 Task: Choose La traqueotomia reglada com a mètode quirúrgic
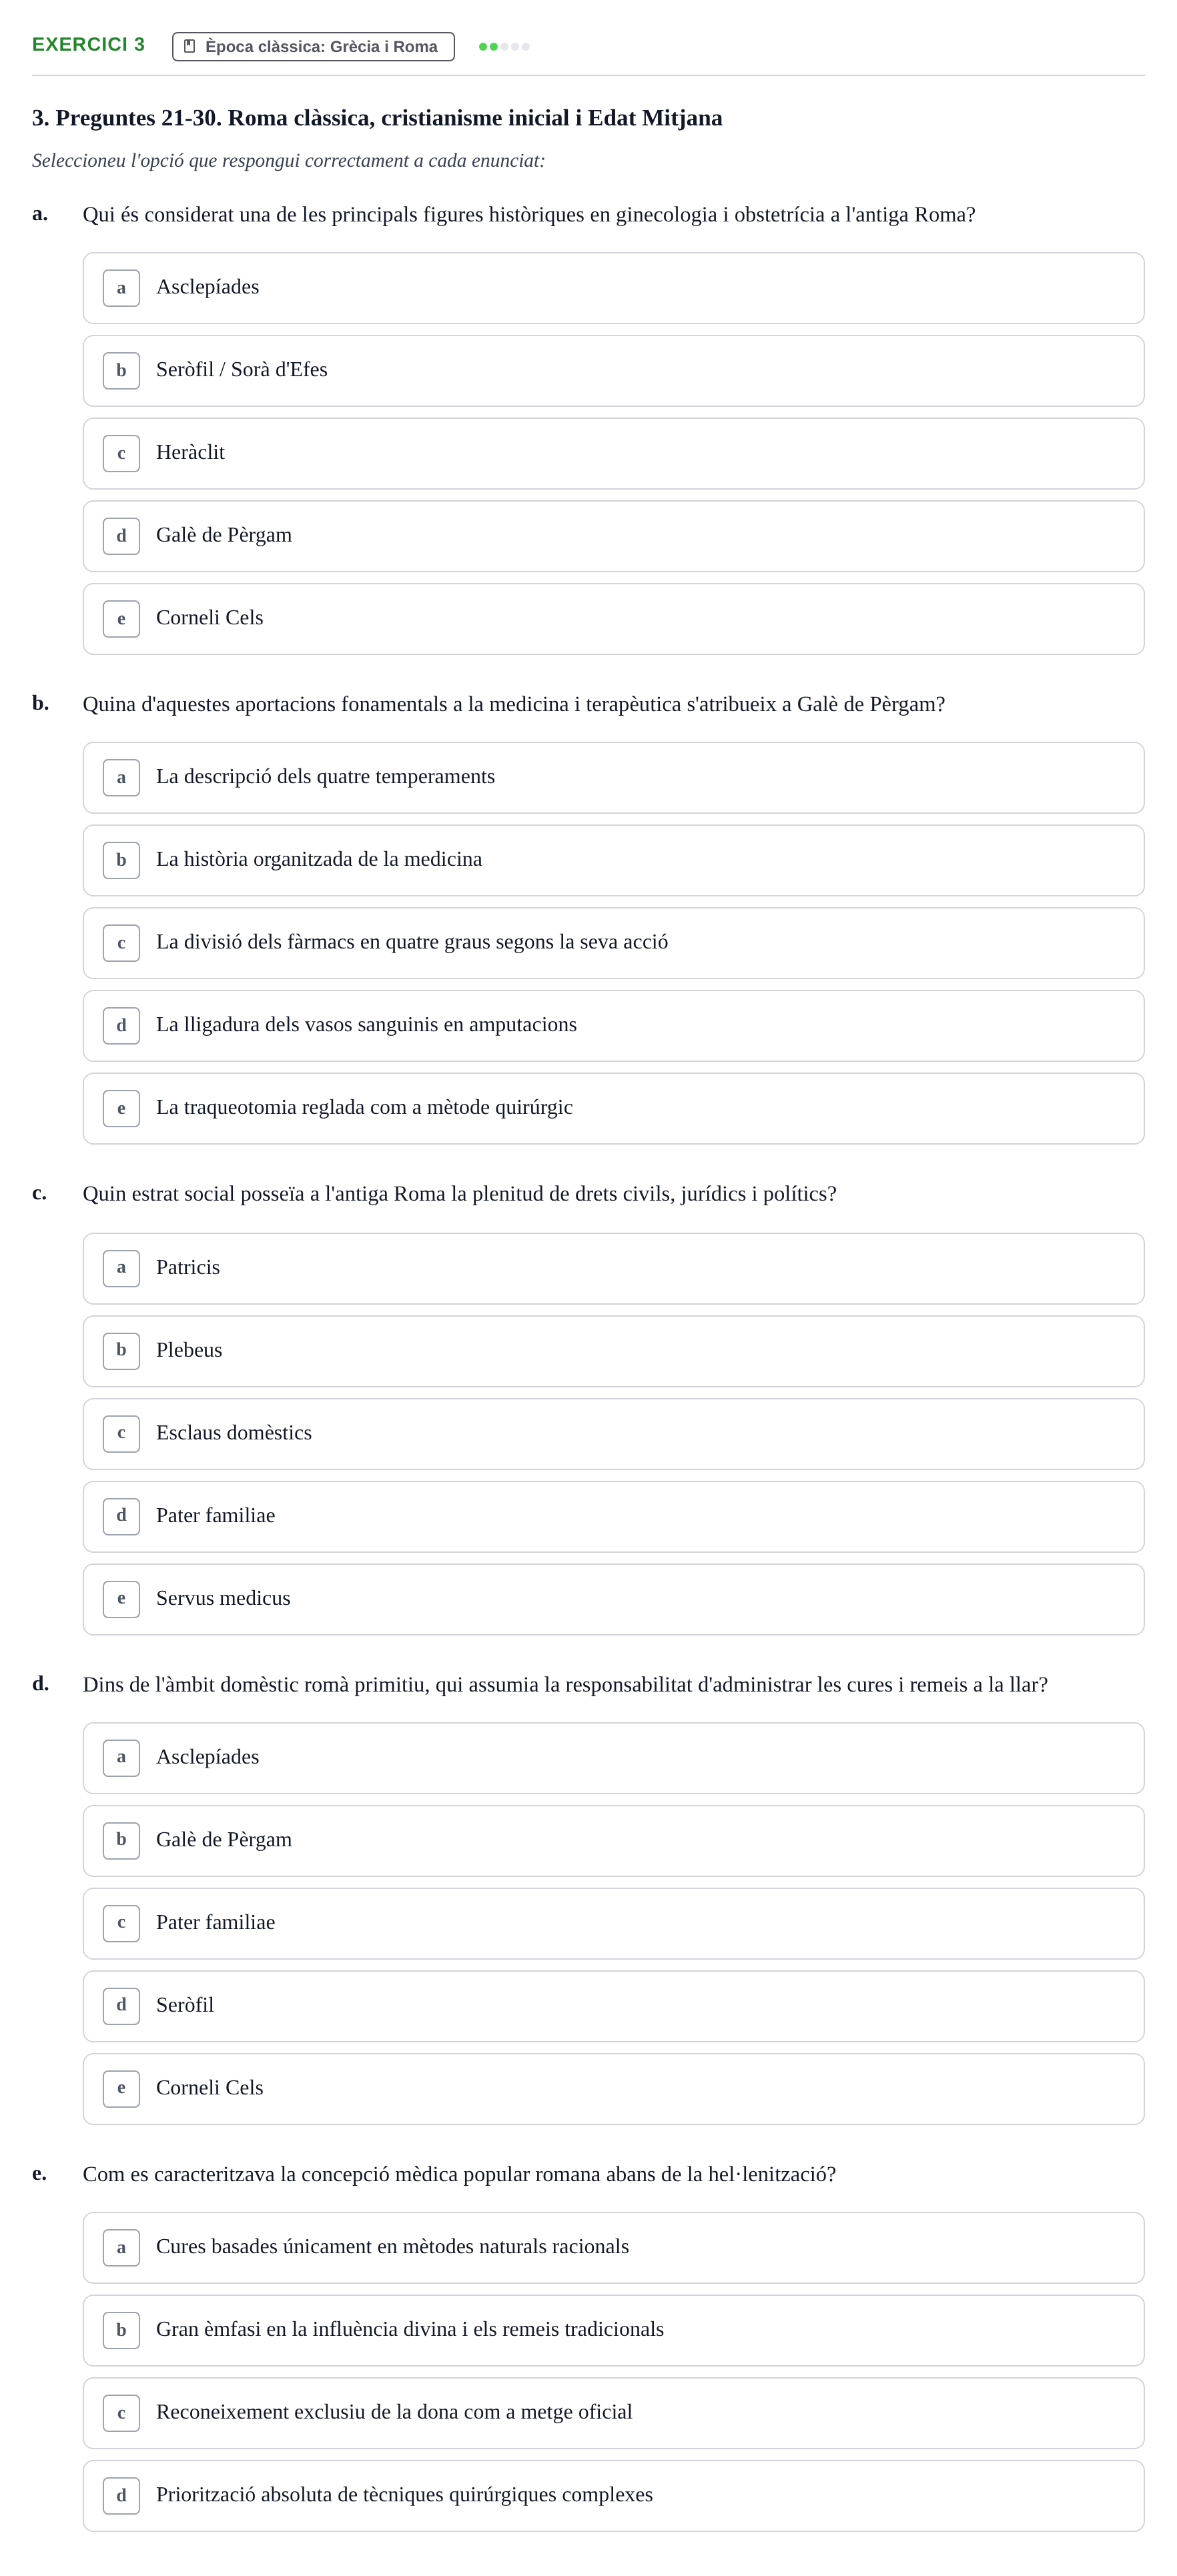tap(613, 1109)
